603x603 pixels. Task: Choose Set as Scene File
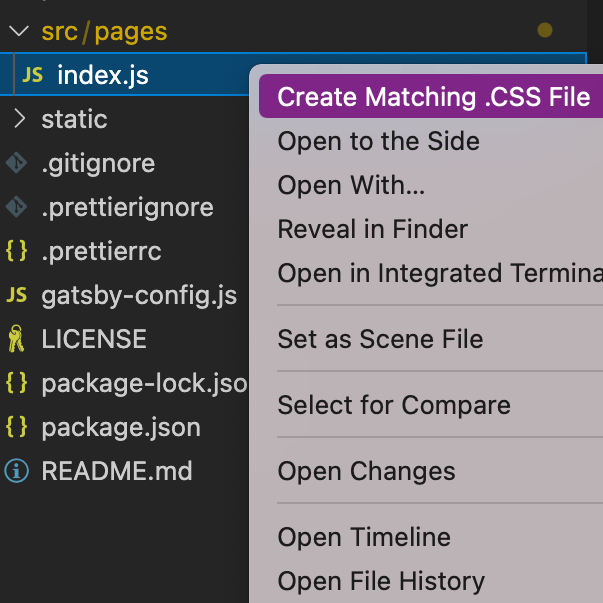click(380, 339)
